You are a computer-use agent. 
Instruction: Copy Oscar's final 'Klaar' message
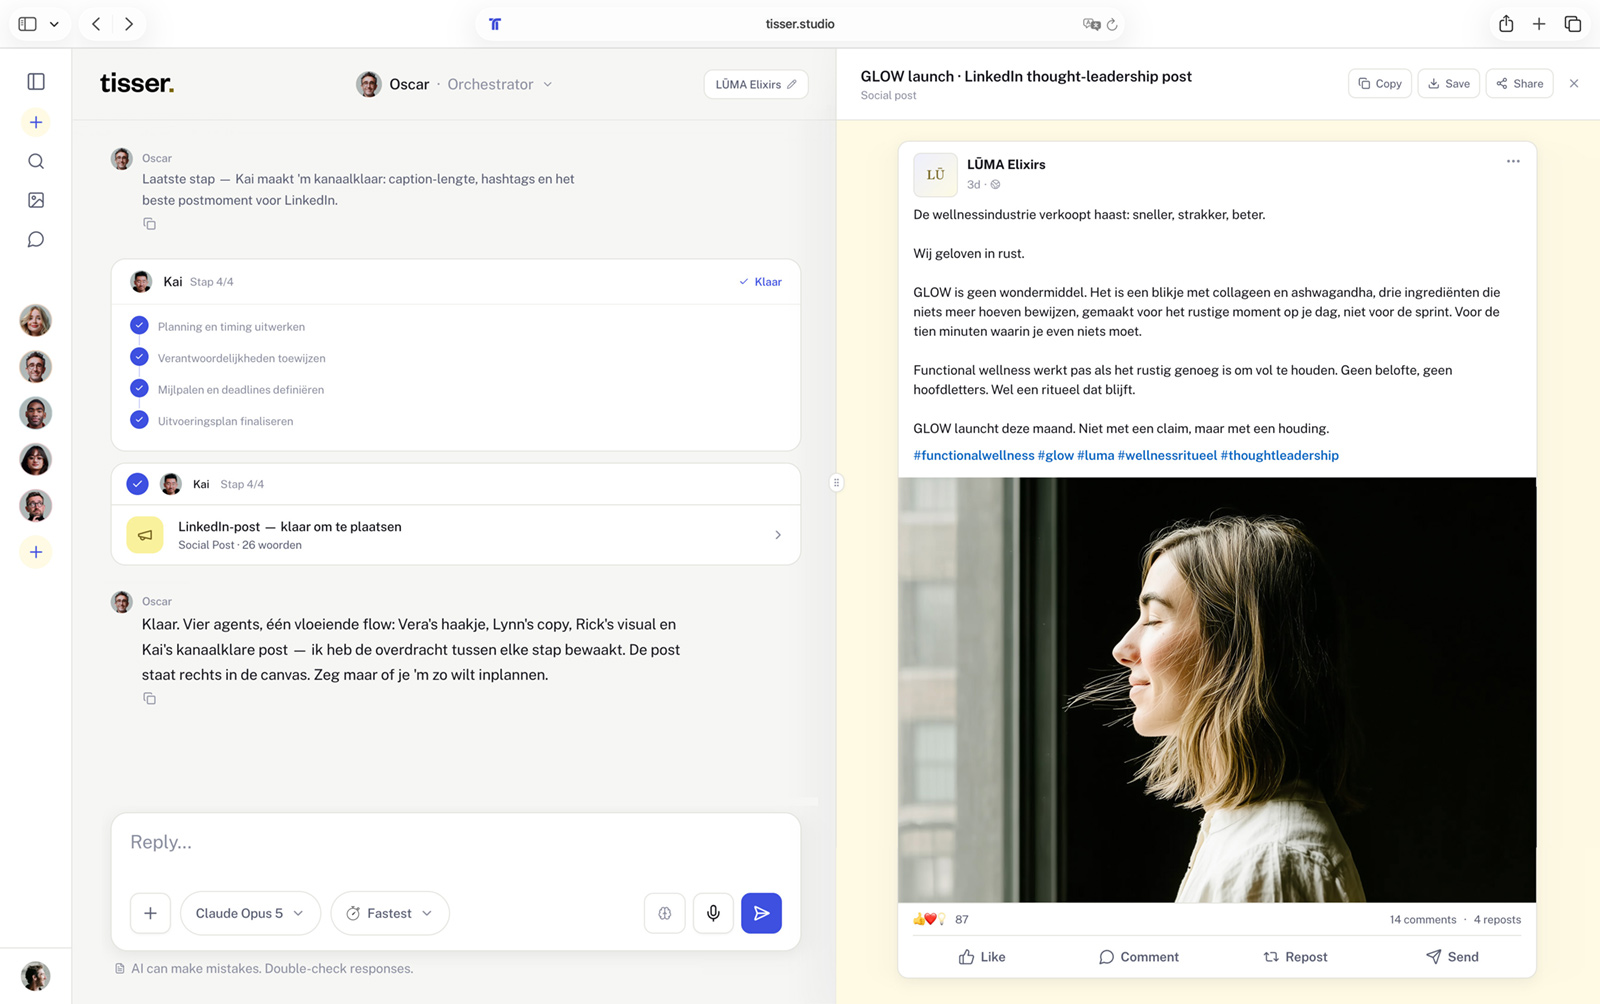149,699
